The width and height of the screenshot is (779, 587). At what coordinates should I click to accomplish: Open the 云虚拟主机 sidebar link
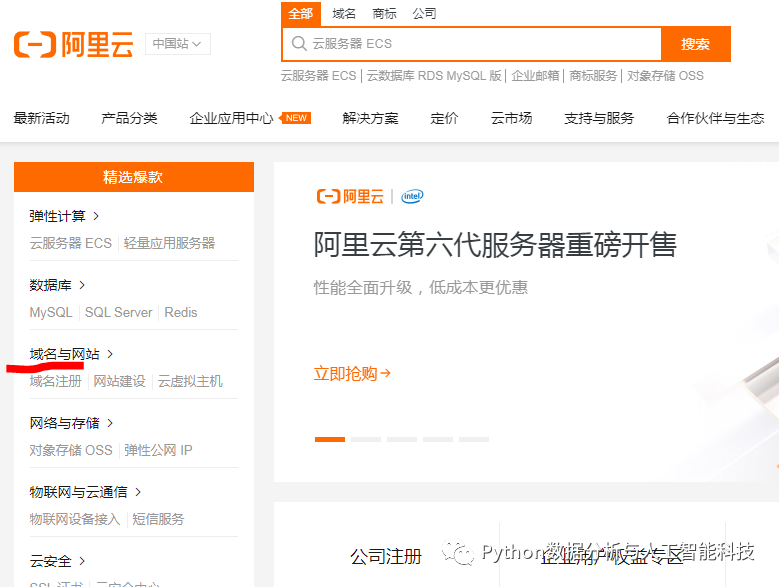[x=190, y=381]
